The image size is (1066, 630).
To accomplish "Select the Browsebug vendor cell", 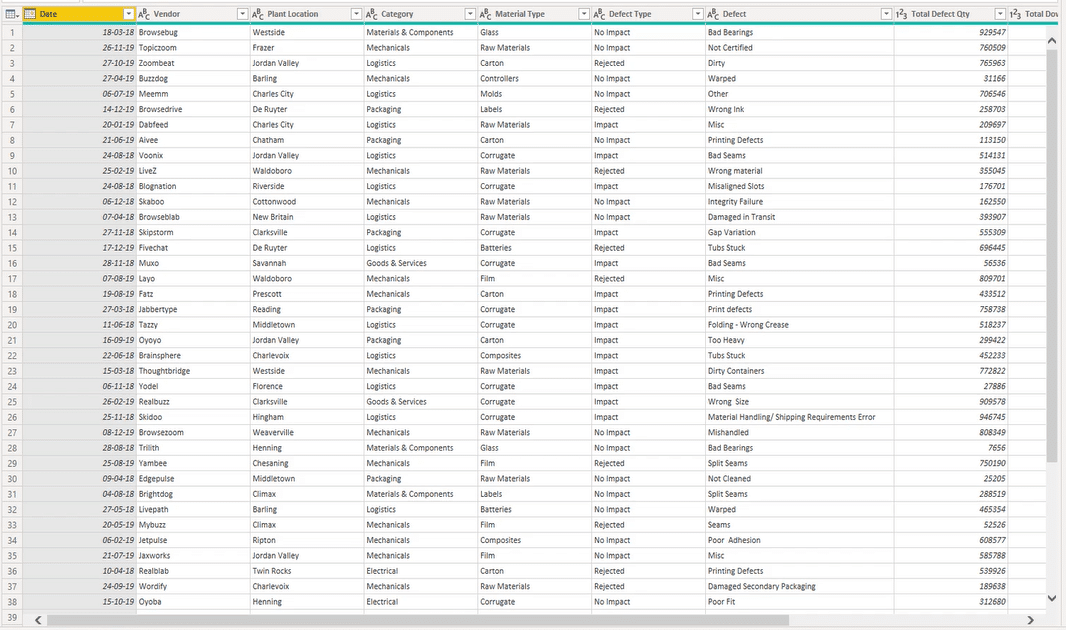I will (193, 32).
